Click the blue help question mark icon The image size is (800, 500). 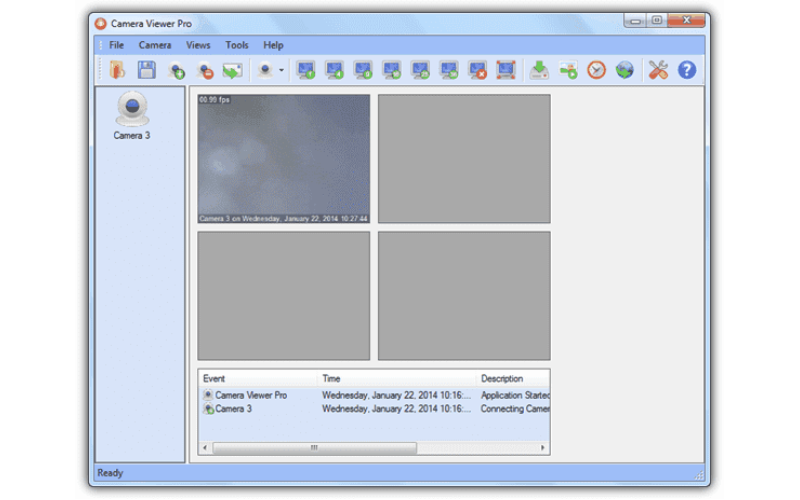687,70
